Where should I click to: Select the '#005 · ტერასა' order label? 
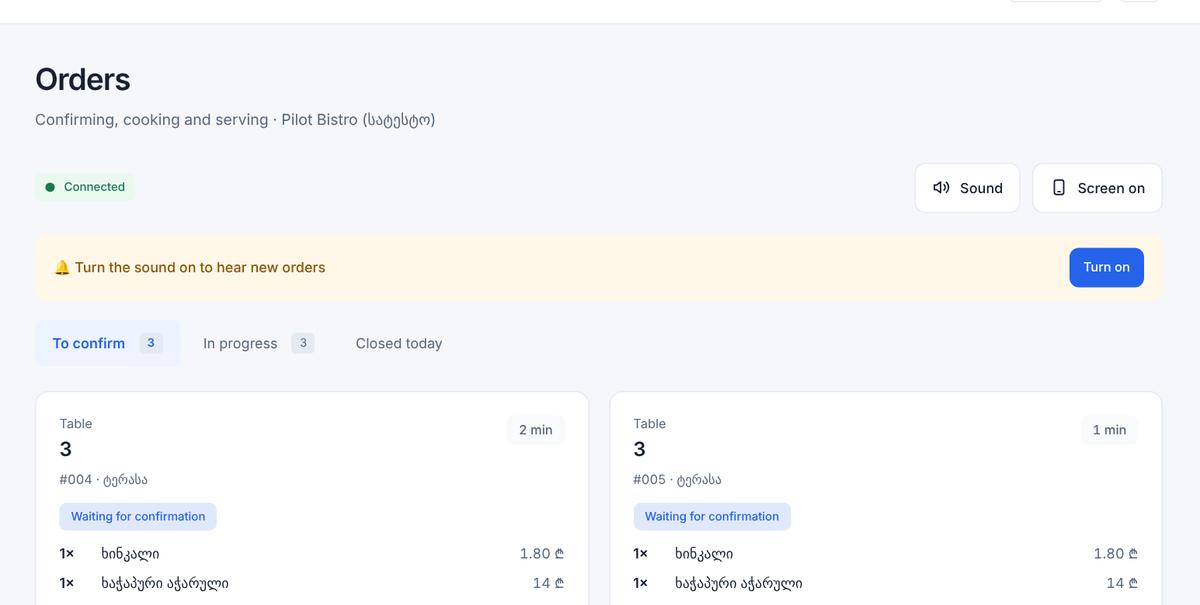coord(677,480)
